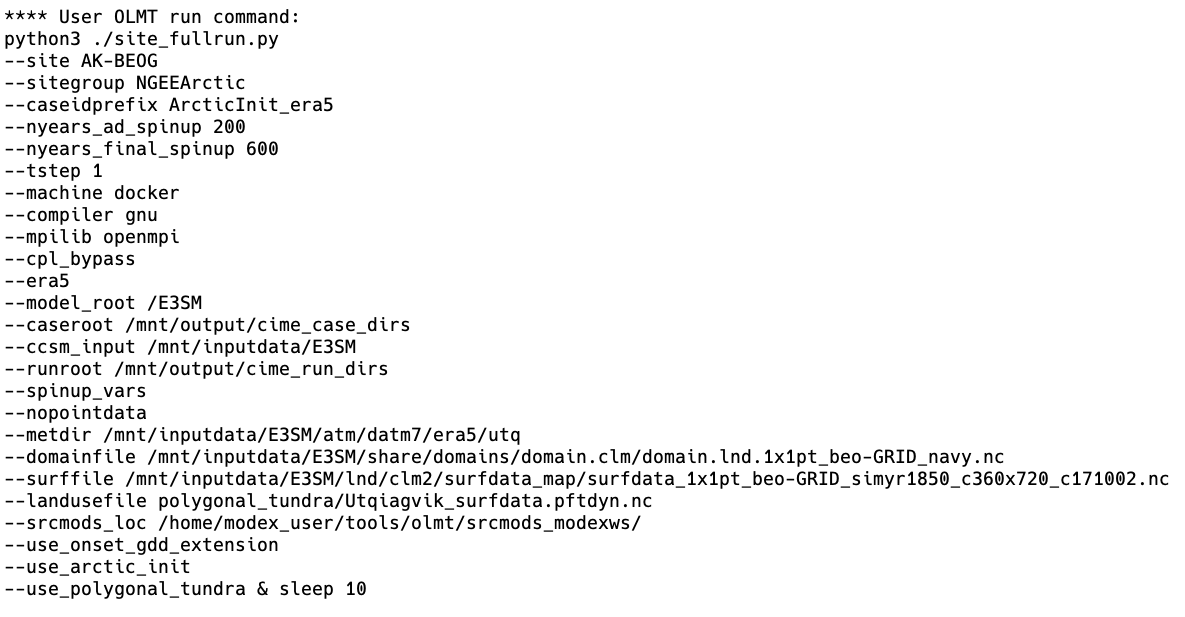Click the --metdir era5/utq path line

pos(262,435)
